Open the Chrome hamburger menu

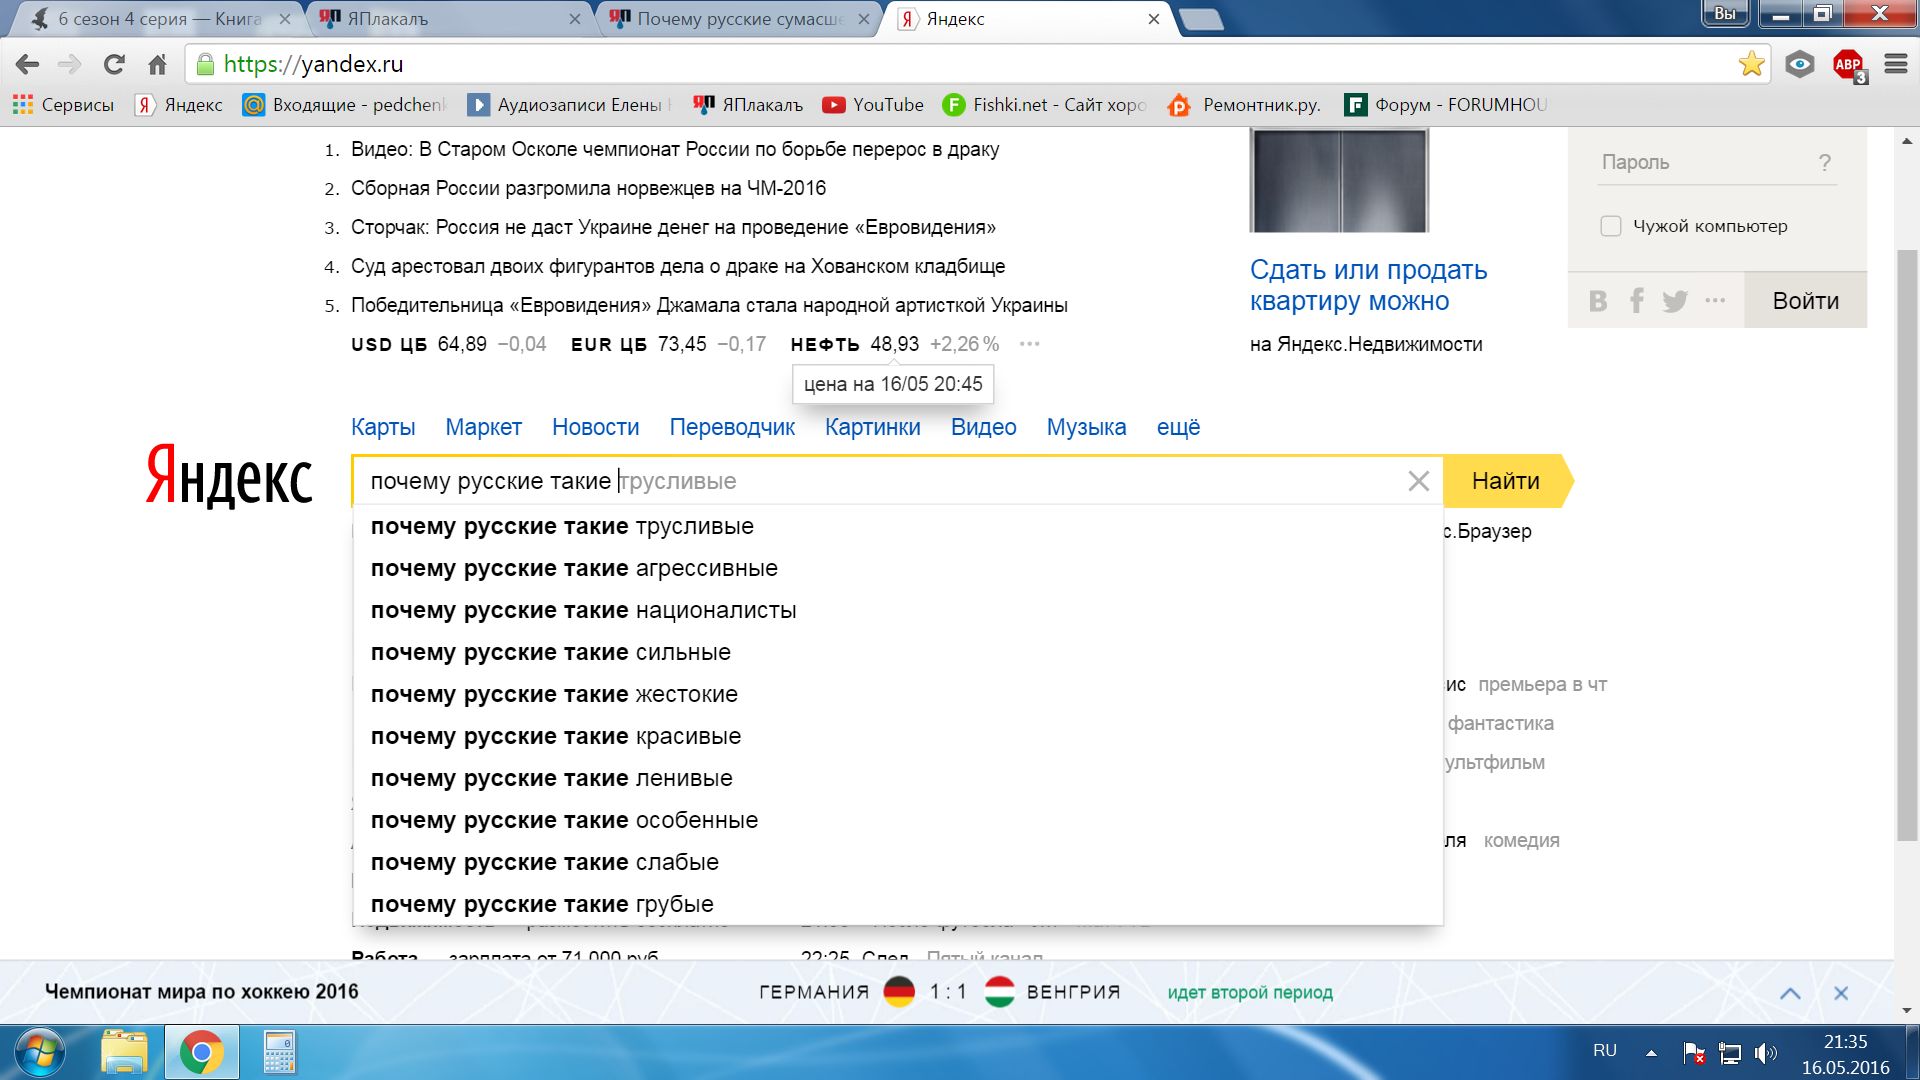(x=1896, y=64)
